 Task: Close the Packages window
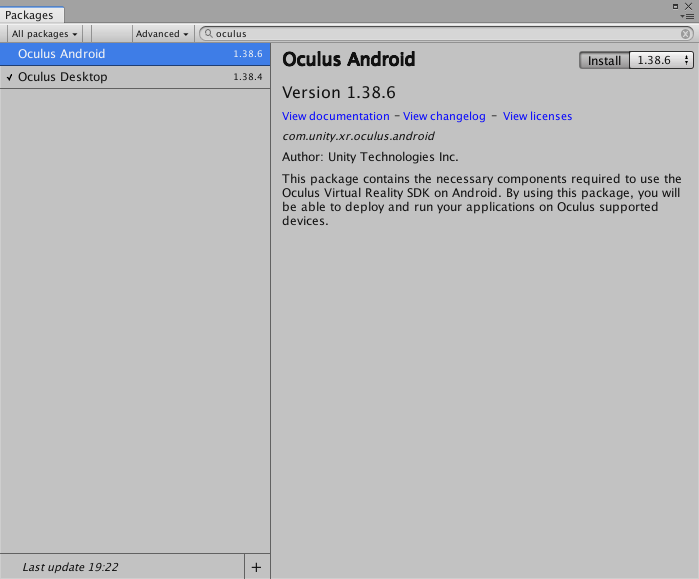pos(689,6)
